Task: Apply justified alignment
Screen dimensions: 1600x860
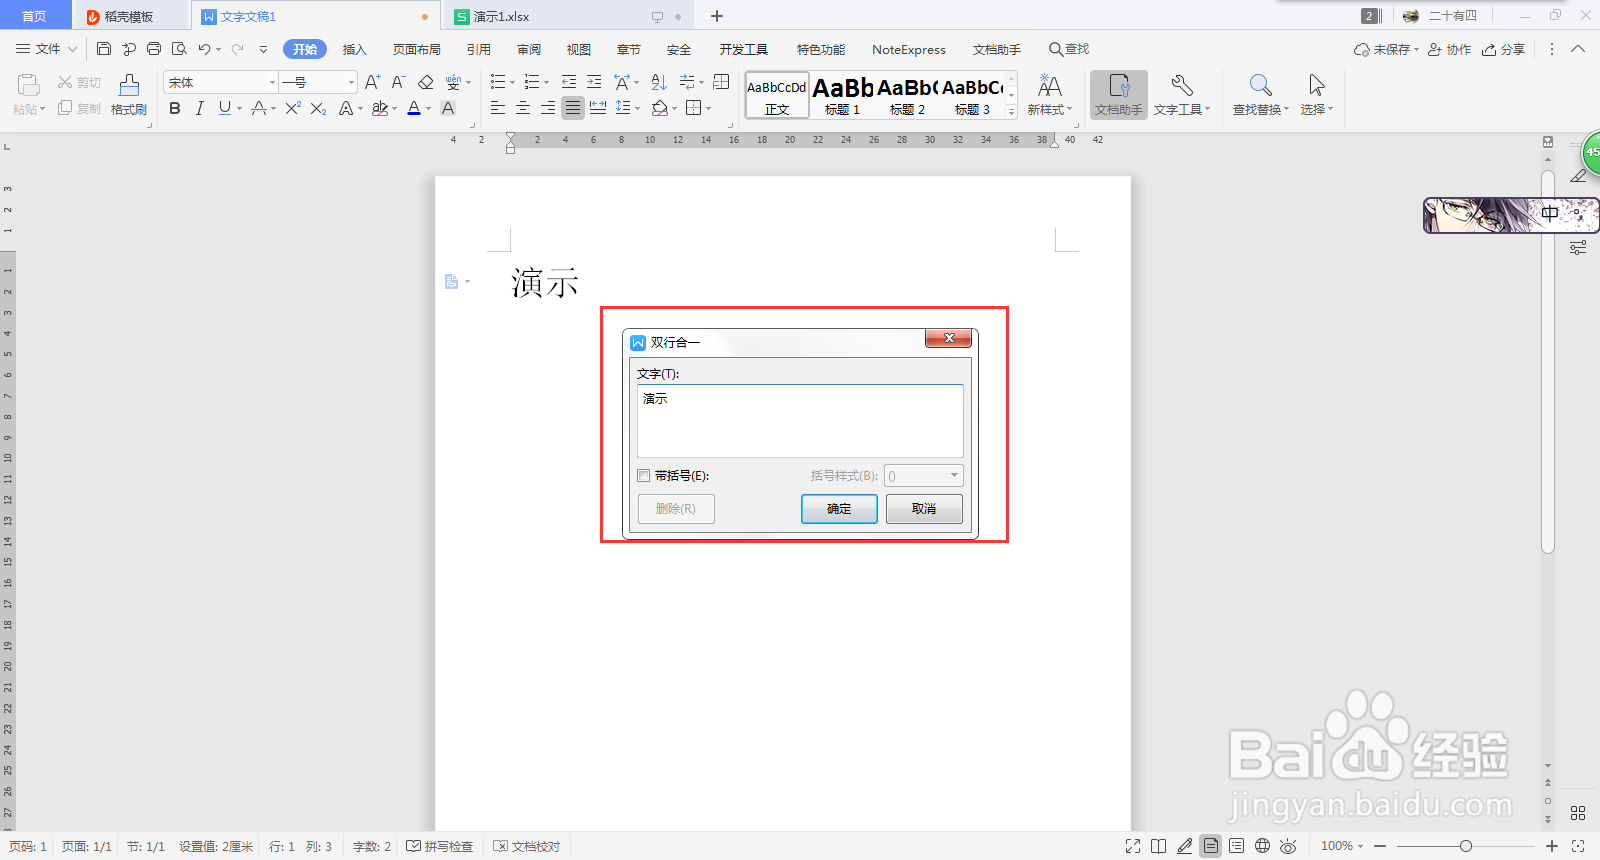Action: coord(572,108)
